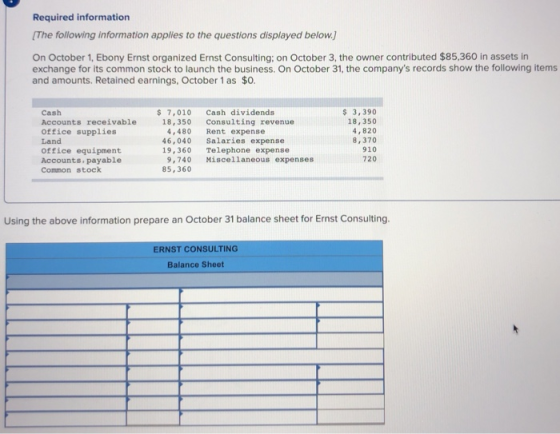
Task: Select the first left-side account name cell
Action: tap(66, 311)
